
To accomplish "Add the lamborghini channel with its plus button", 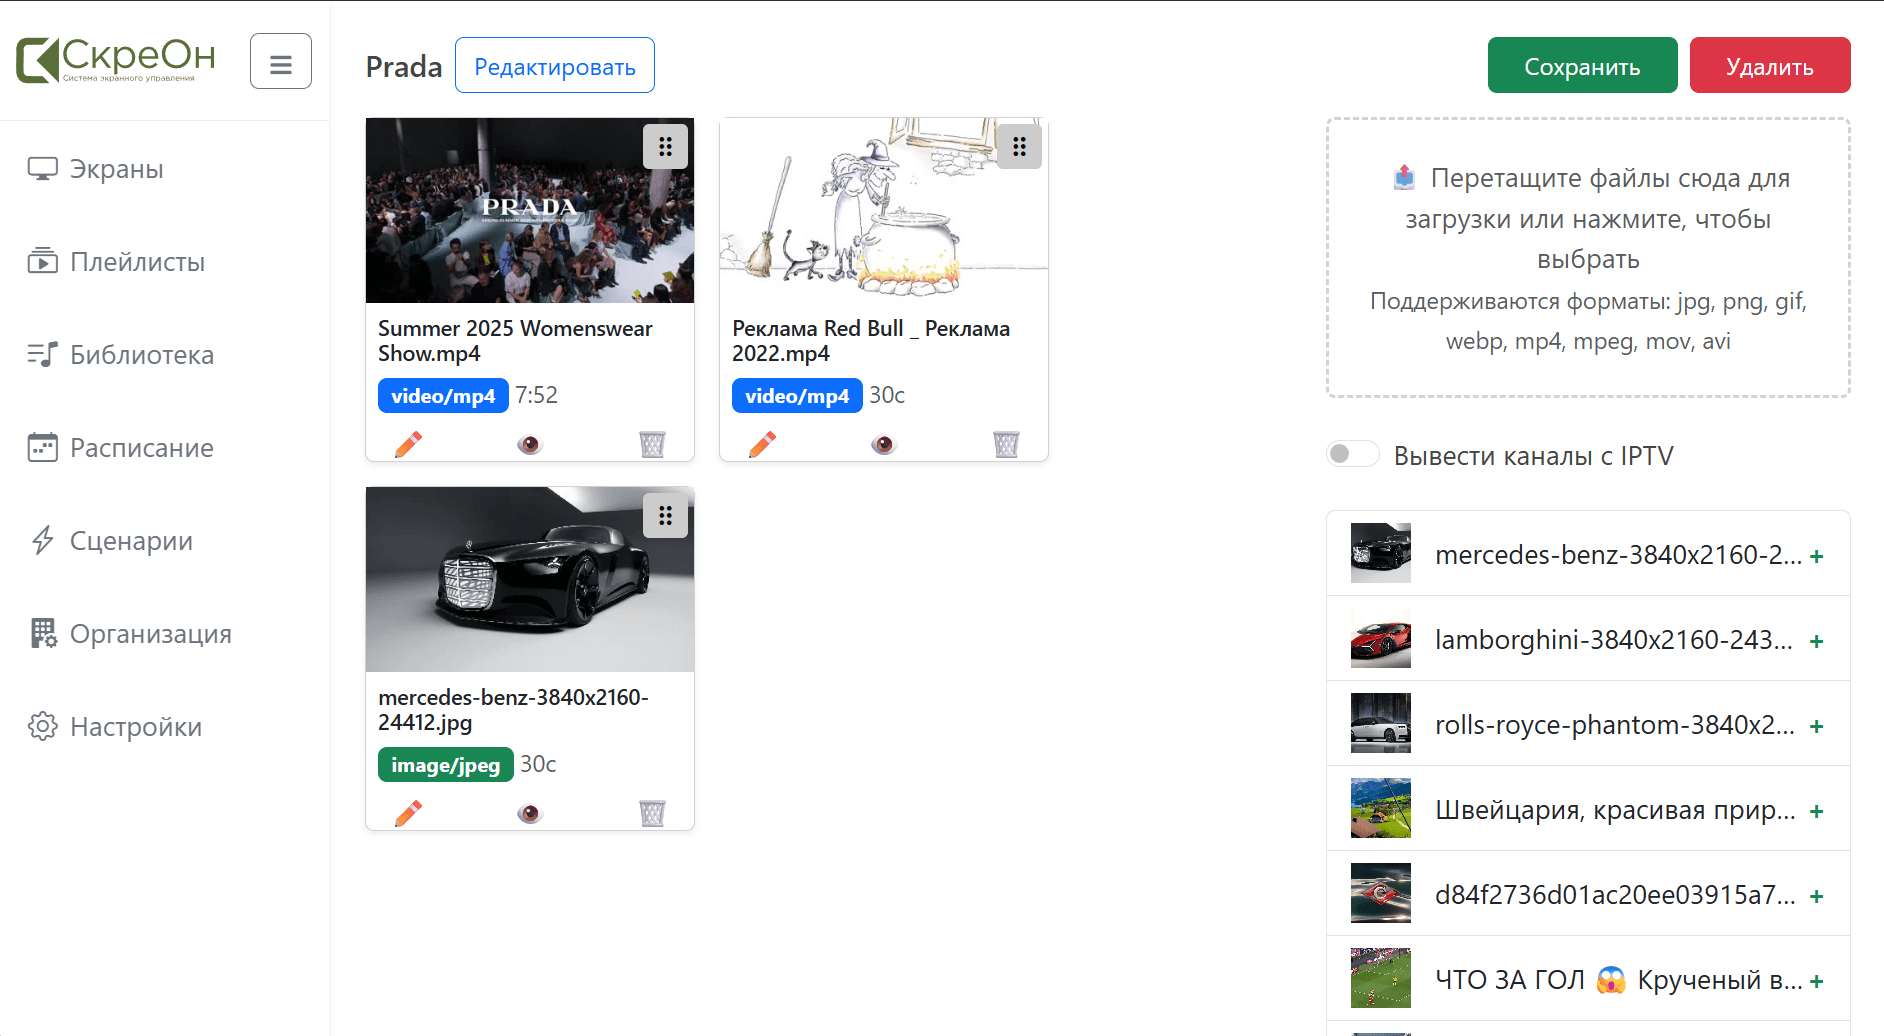I will tap(1818, 639).
